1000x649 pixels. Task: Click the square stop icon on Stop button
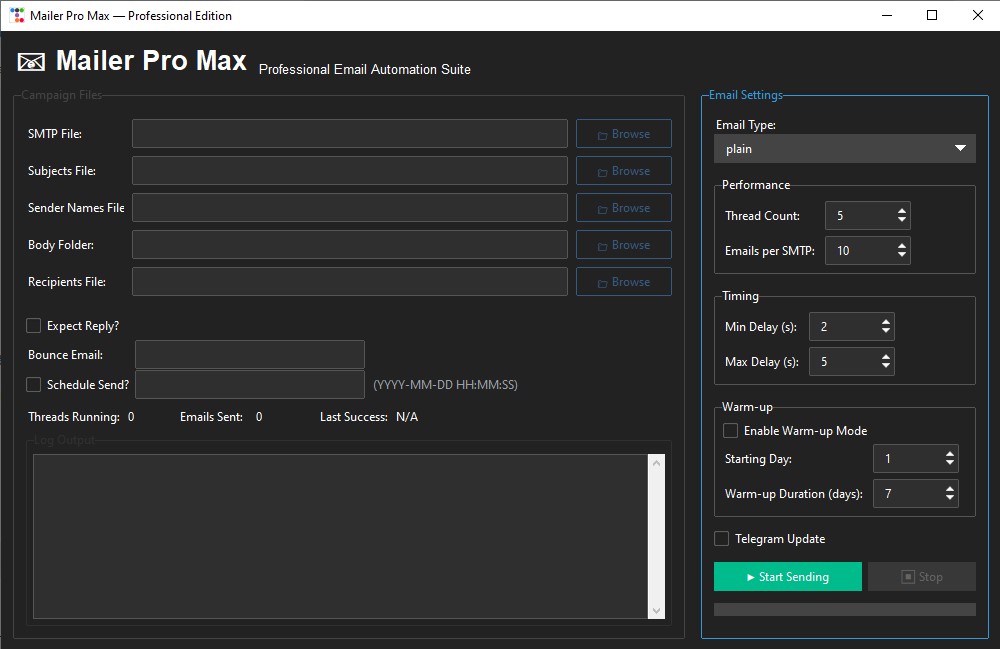click(x=906, y=576)
